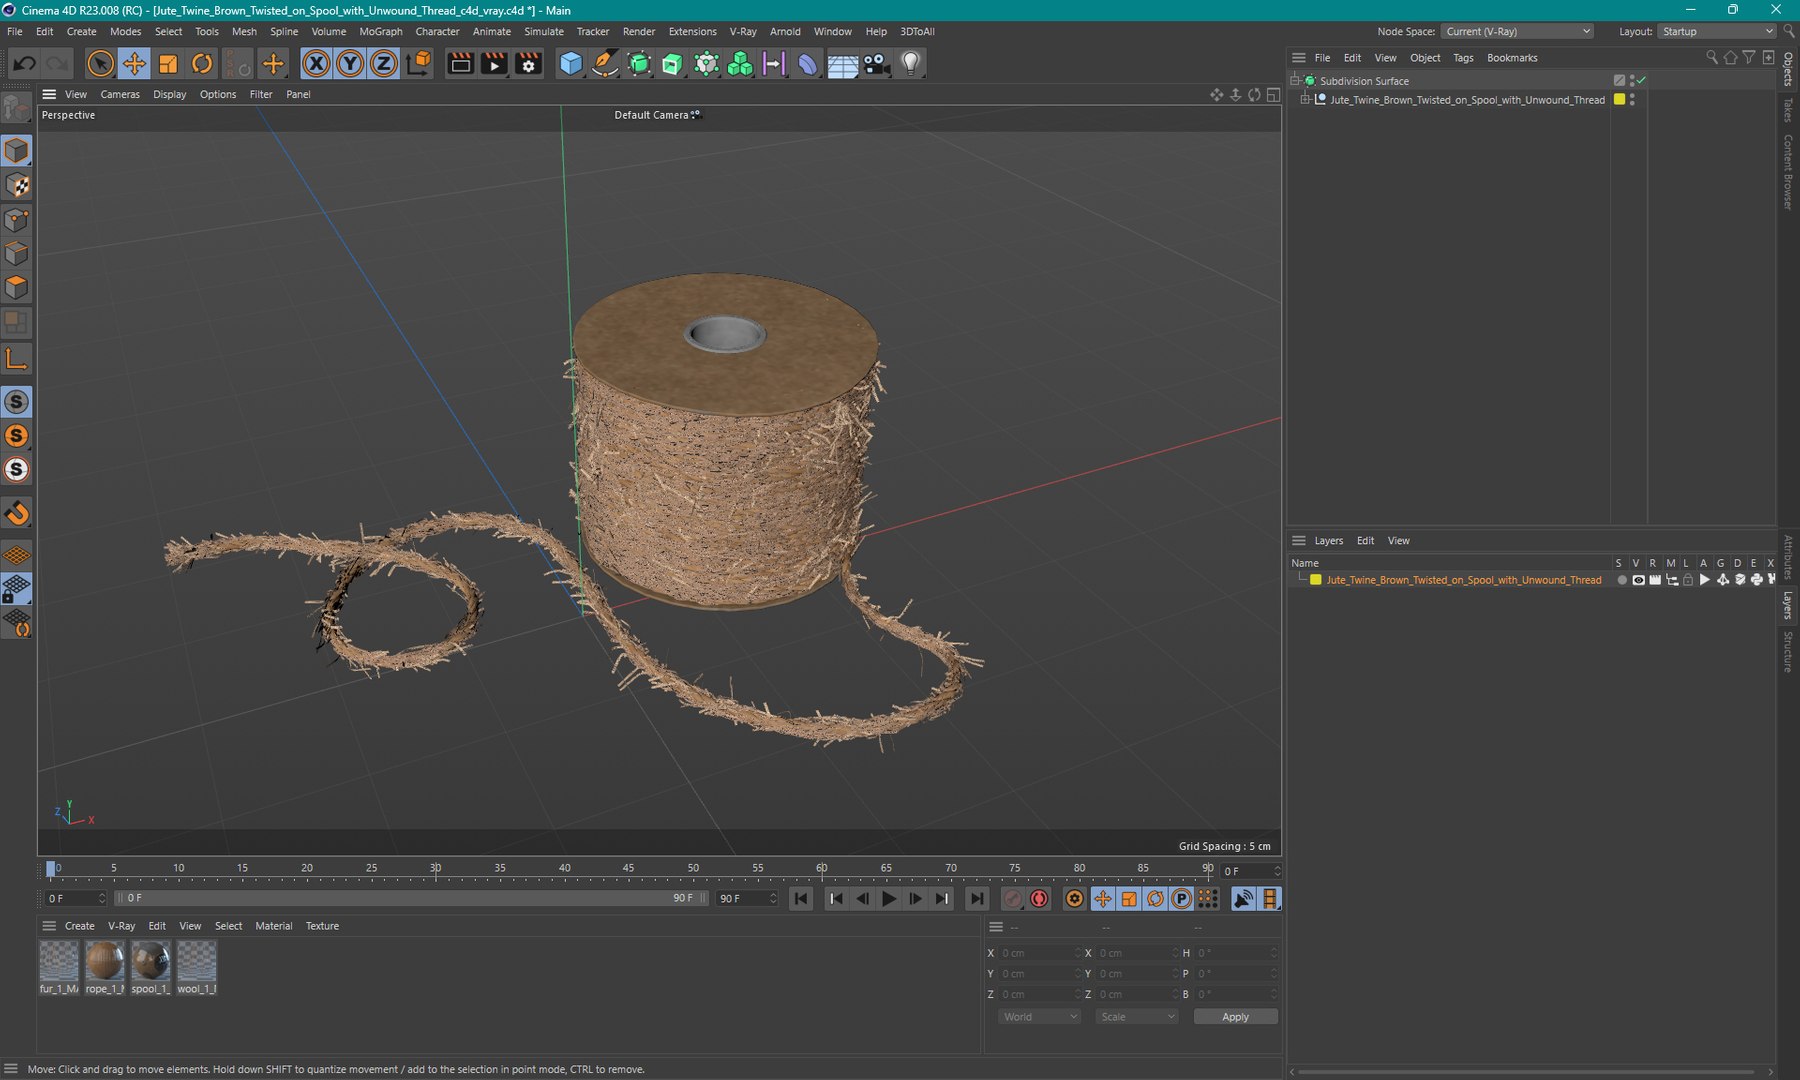Select the Scale tool

coord(168,64)
